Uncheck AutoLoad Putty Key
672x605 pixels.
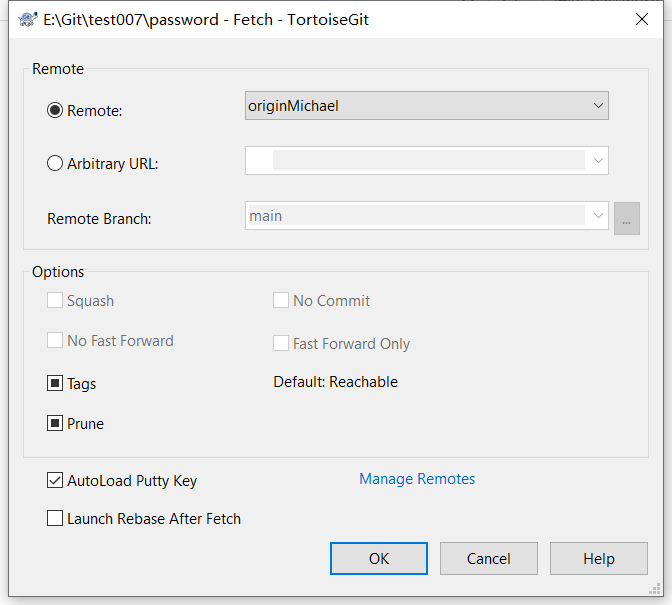[55, 480]
